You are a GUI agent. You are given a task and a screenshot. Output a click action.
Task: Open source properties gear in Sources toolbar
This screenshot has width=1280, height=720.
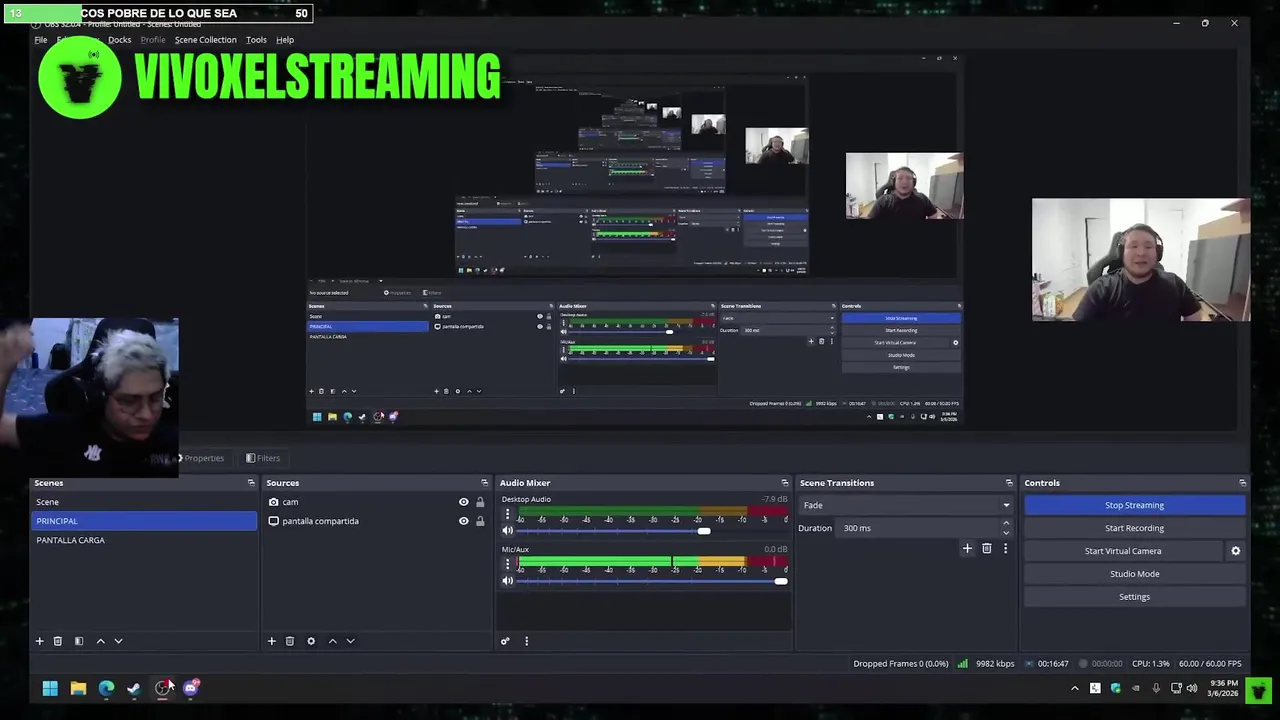coord(311,641)
